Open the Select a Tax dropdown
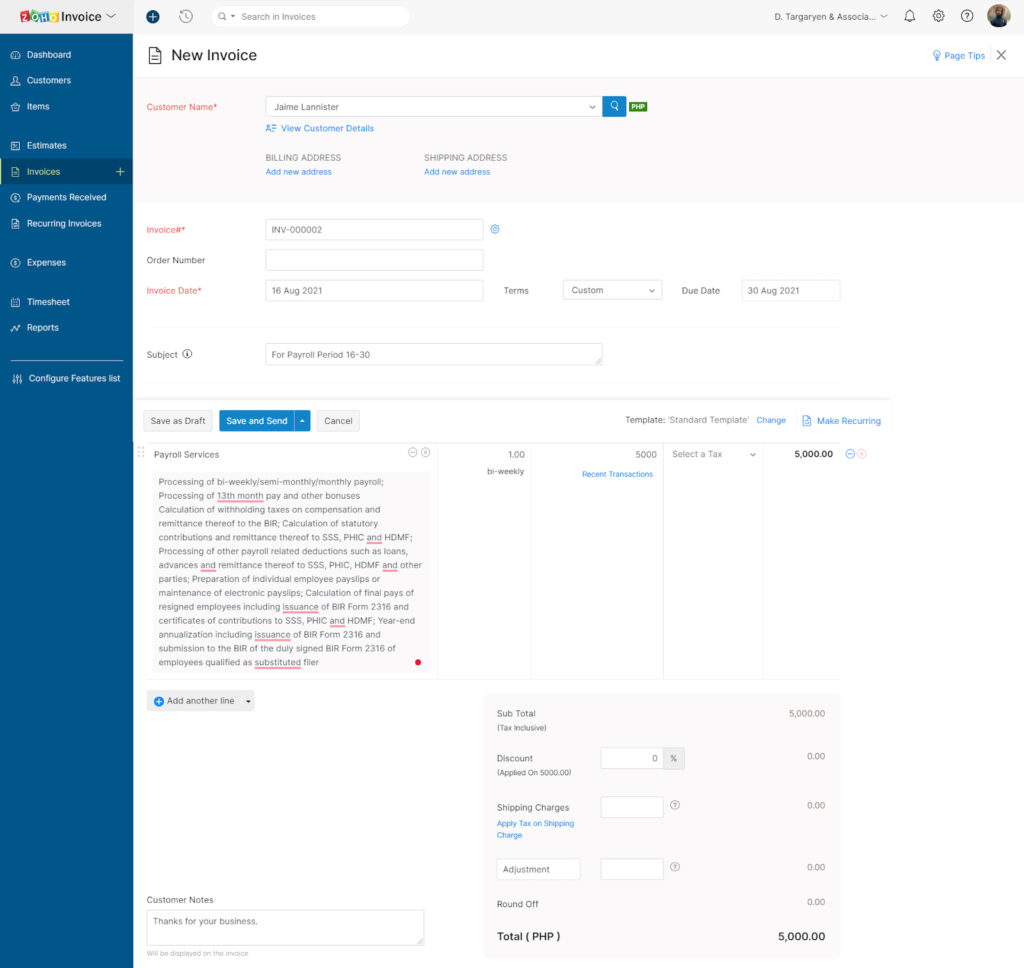Viewport: 1024px width, 968px height. coord(713,453)
